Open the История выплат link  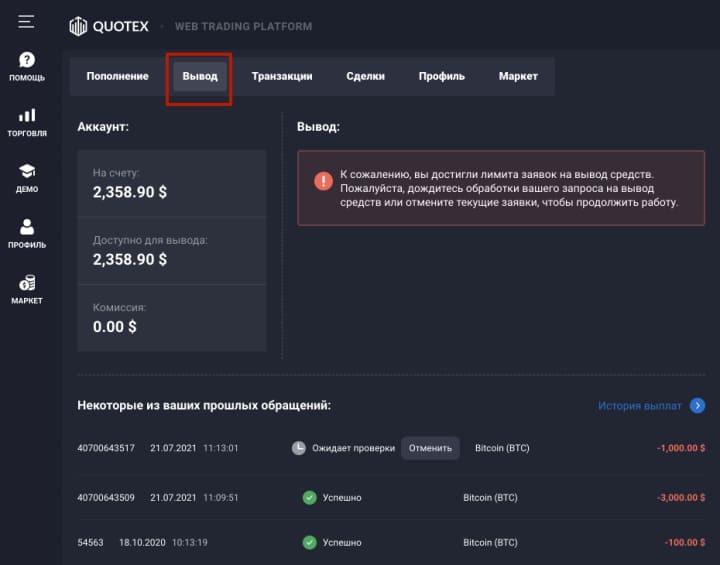(640, 406)
